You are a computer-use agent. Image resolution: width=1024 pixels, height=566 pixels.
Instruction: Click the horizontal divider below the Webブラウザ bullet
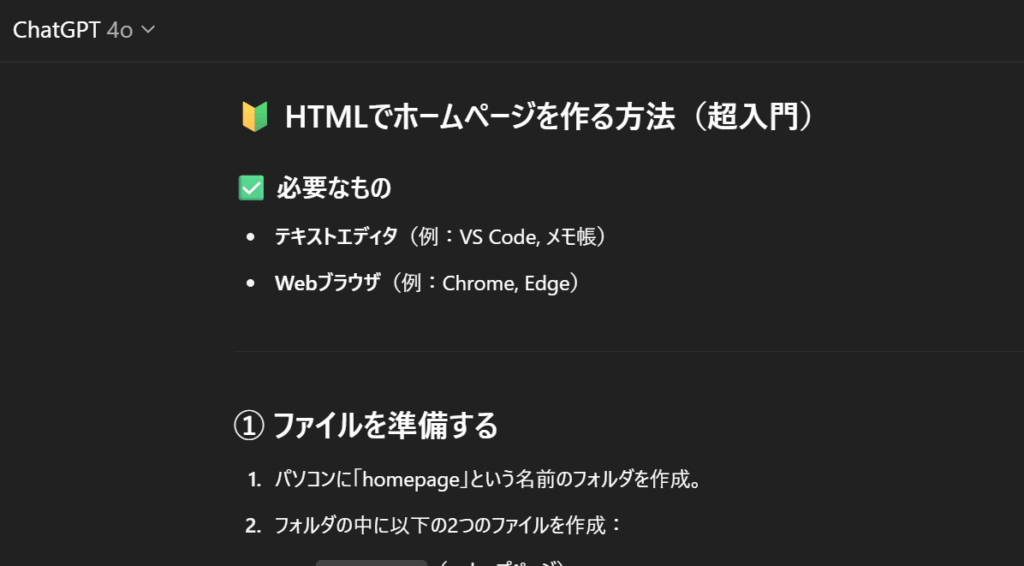[x=628, y=351]
